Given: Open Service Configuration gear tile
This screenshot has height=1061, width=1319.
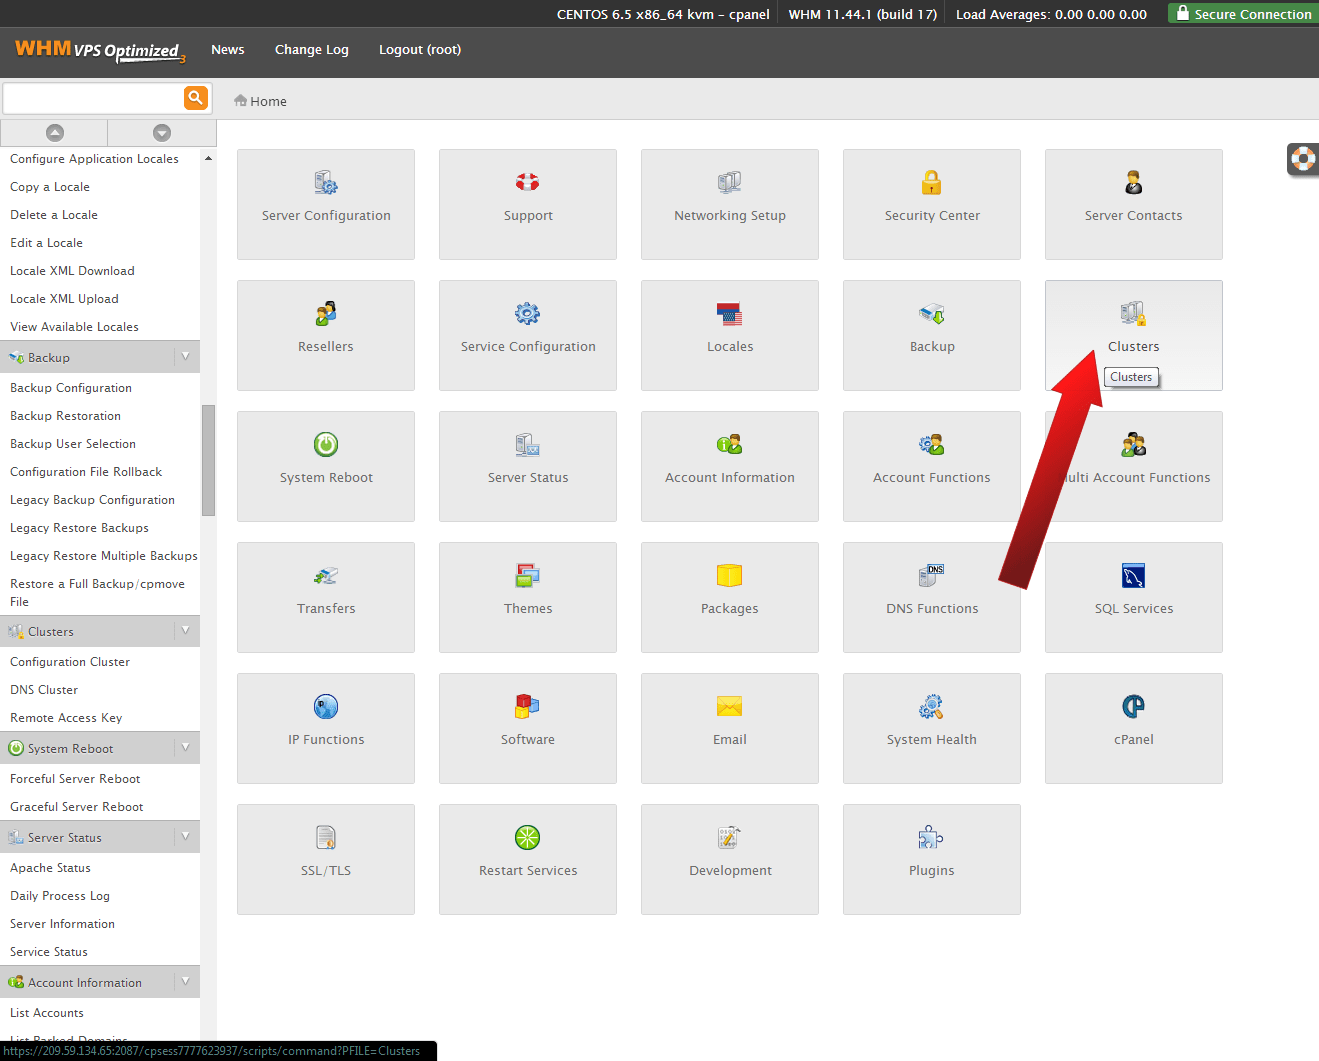Looking at the screenshot, I should click(528, 335).
